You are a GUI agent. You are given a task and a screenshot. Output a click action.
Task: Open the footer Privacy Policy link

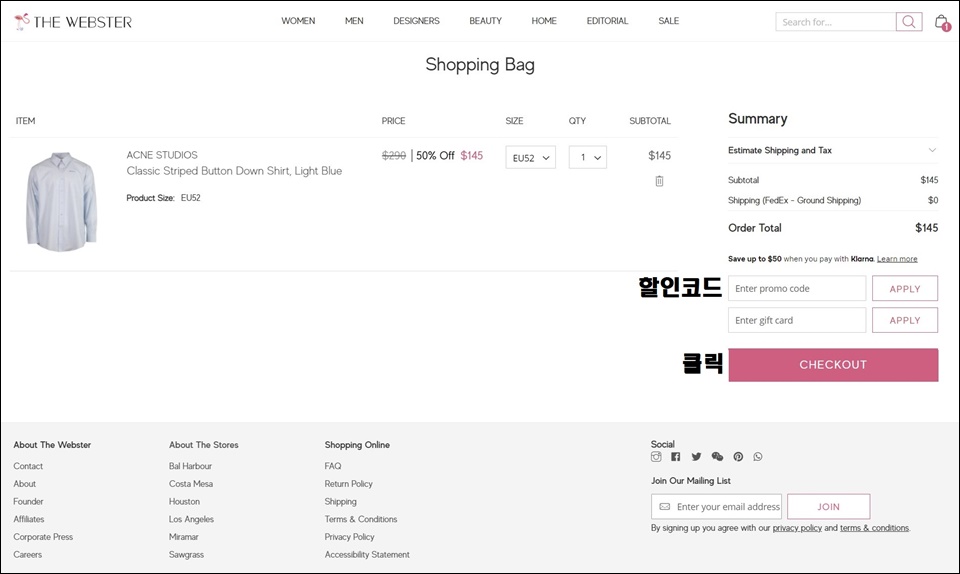[350, 537]
